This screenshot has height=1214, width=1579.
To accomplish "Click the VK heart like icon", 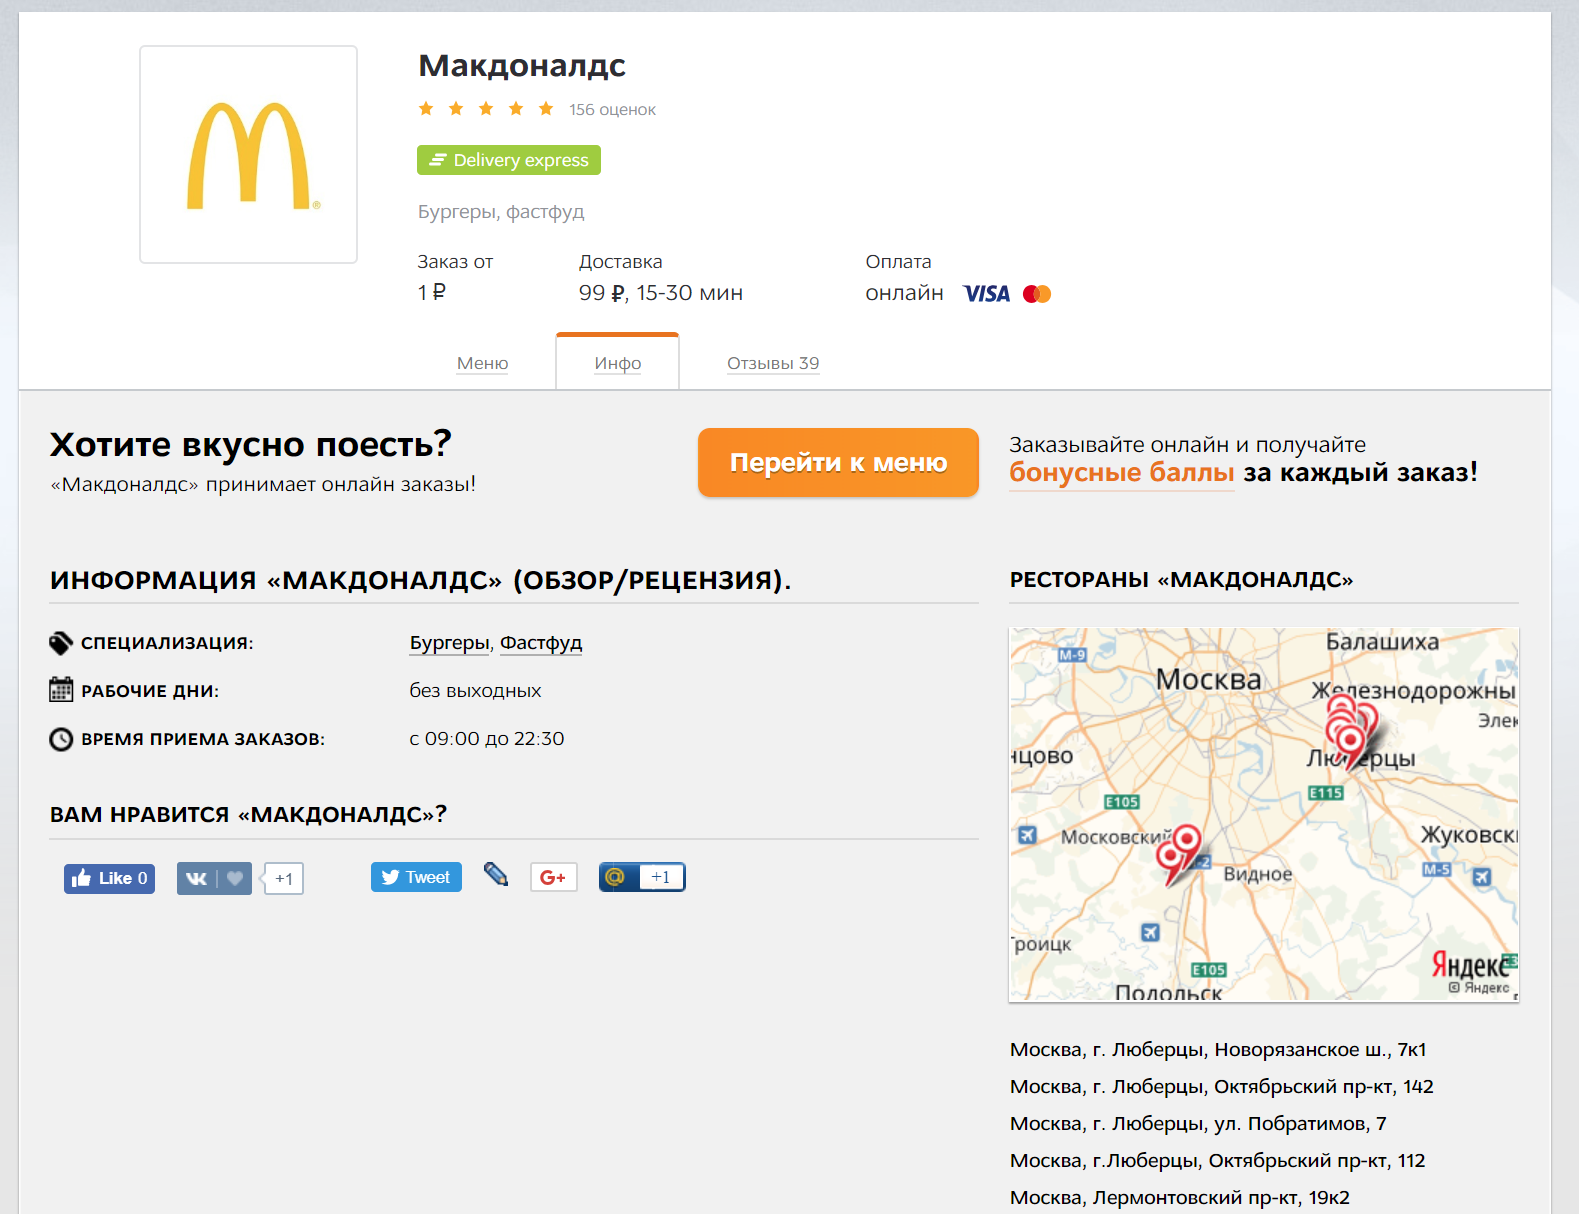I will (x=235, y=878).
